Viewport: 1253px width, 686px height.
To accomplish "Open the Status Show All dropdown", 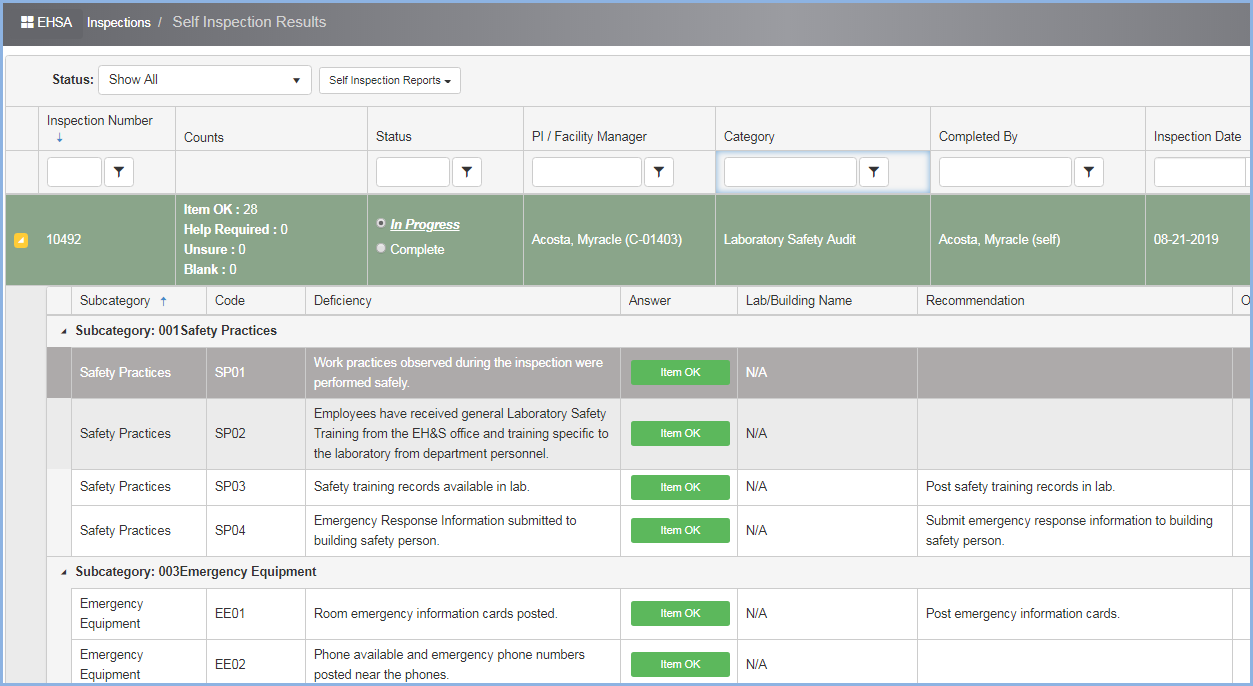I will (205, 80).
